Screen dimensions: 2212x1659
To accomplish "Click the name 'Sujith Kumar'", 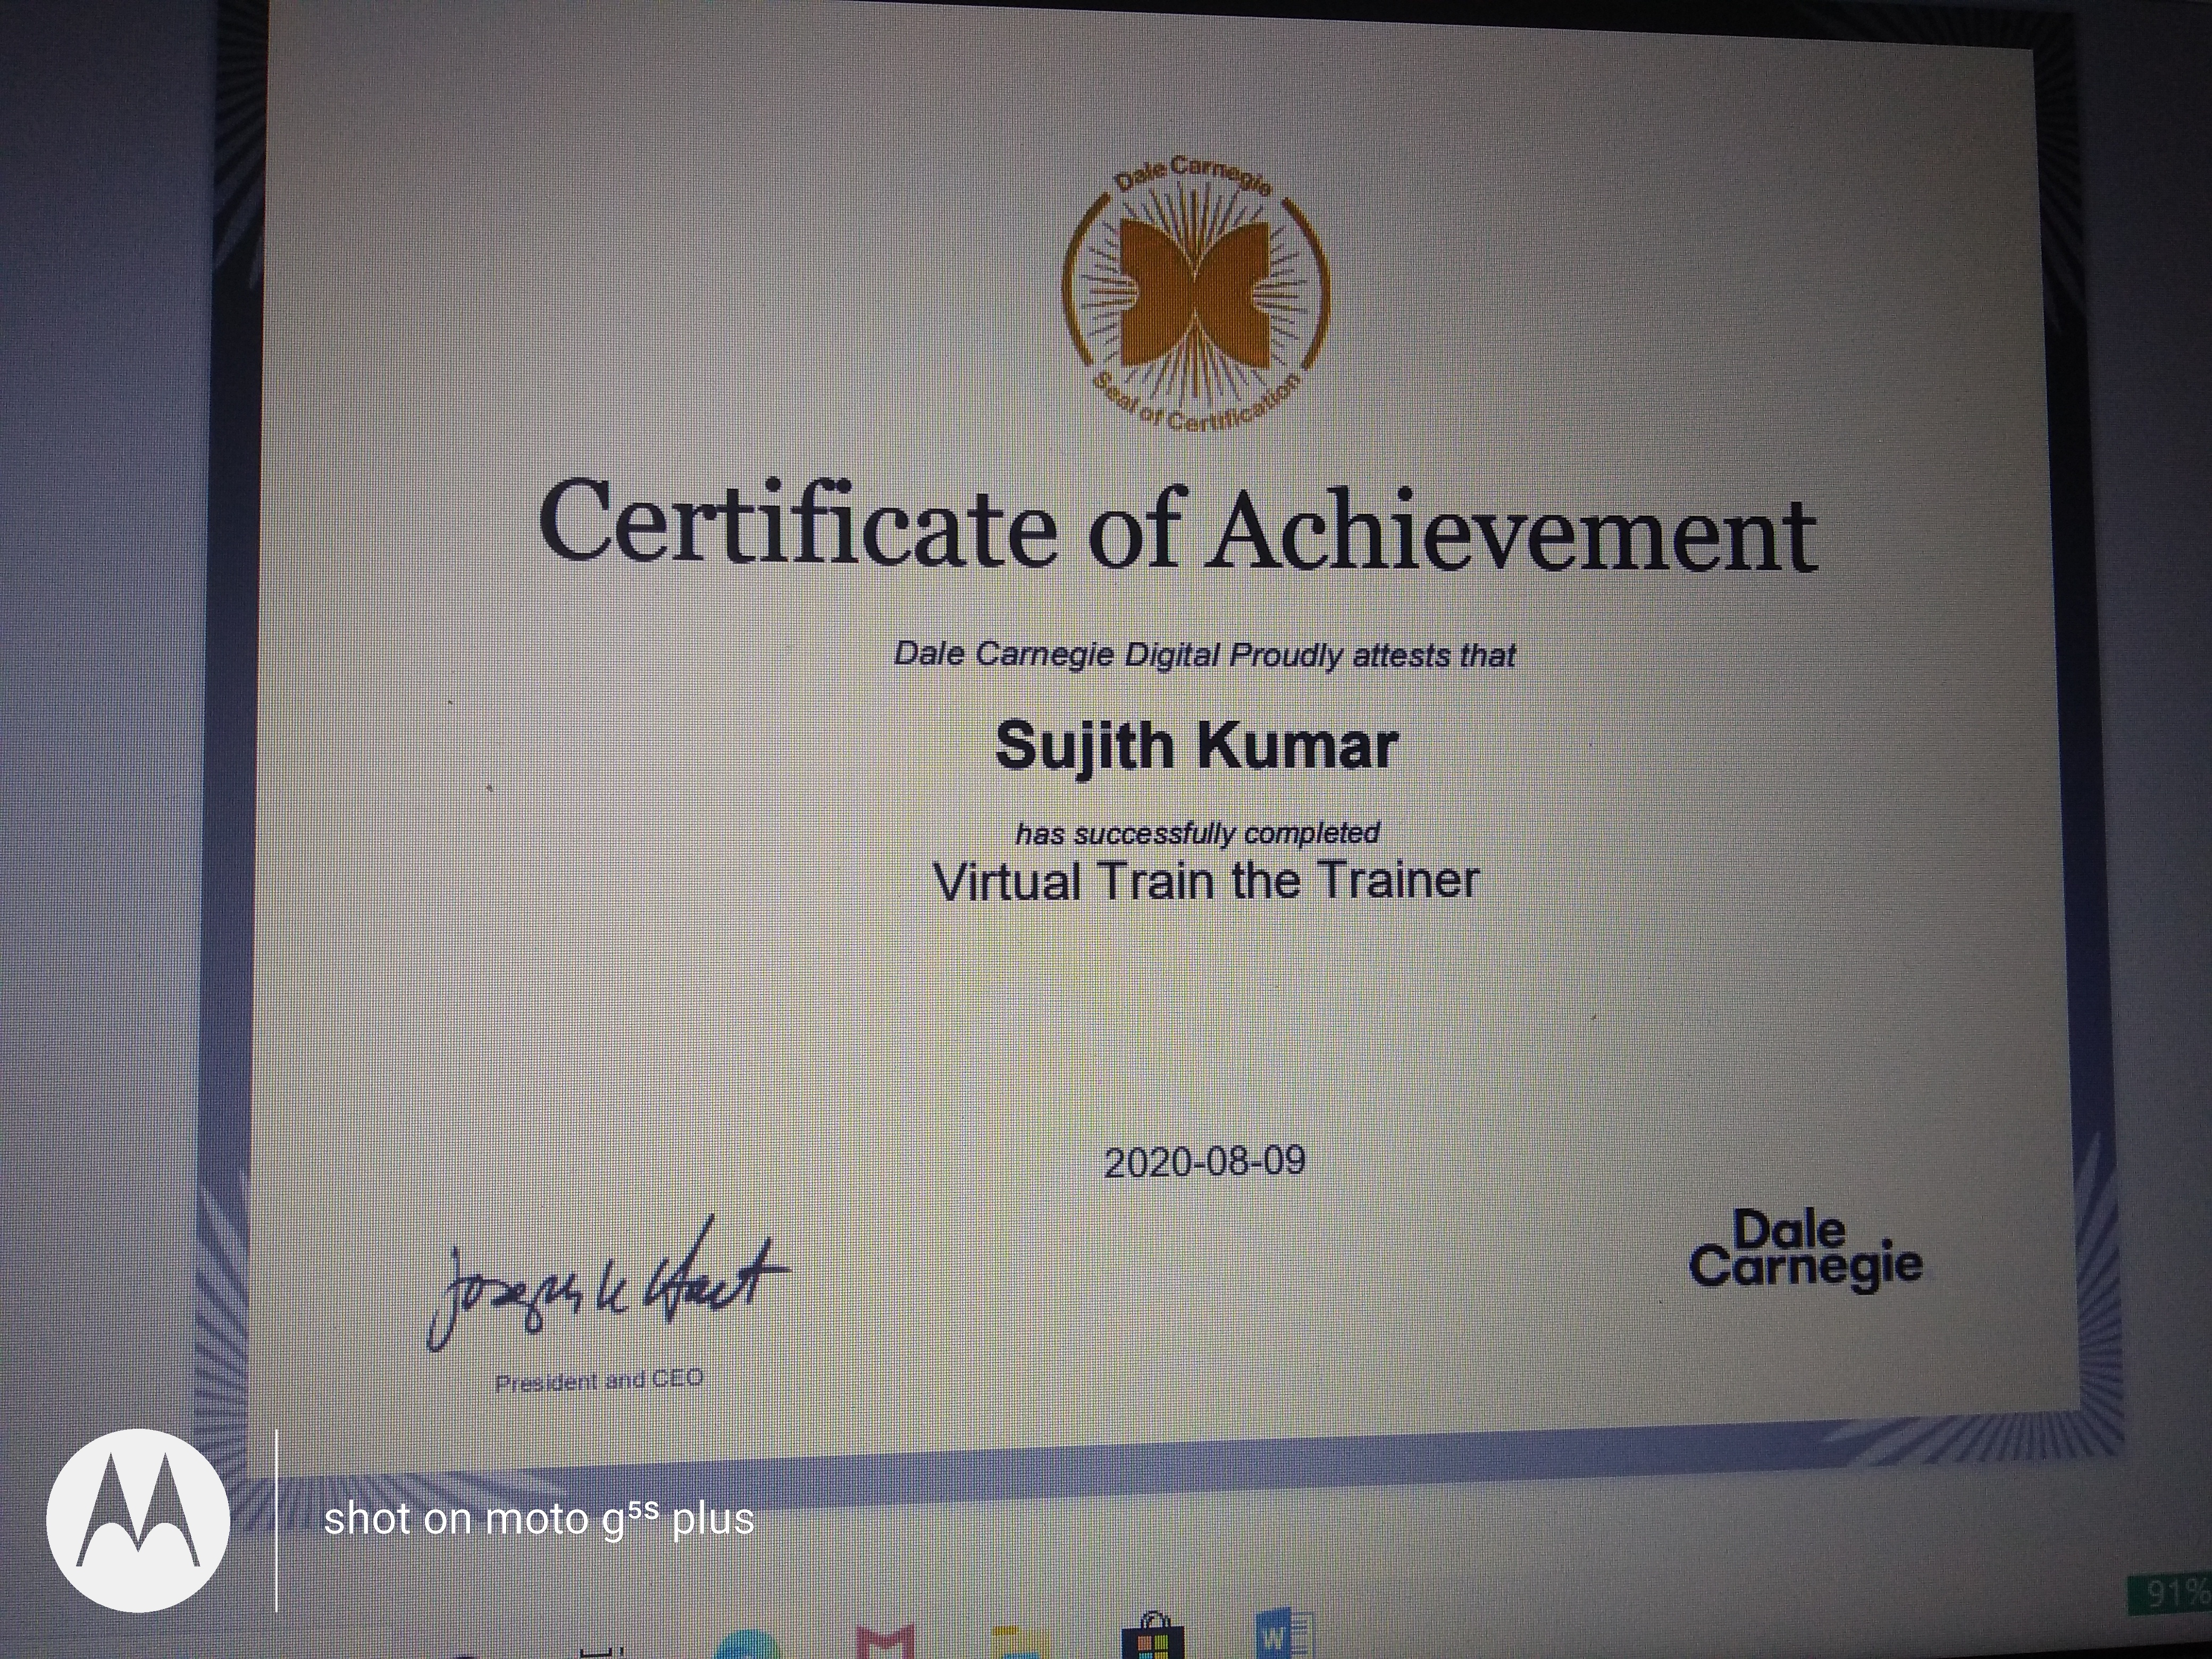I will tap(1196, 746).
